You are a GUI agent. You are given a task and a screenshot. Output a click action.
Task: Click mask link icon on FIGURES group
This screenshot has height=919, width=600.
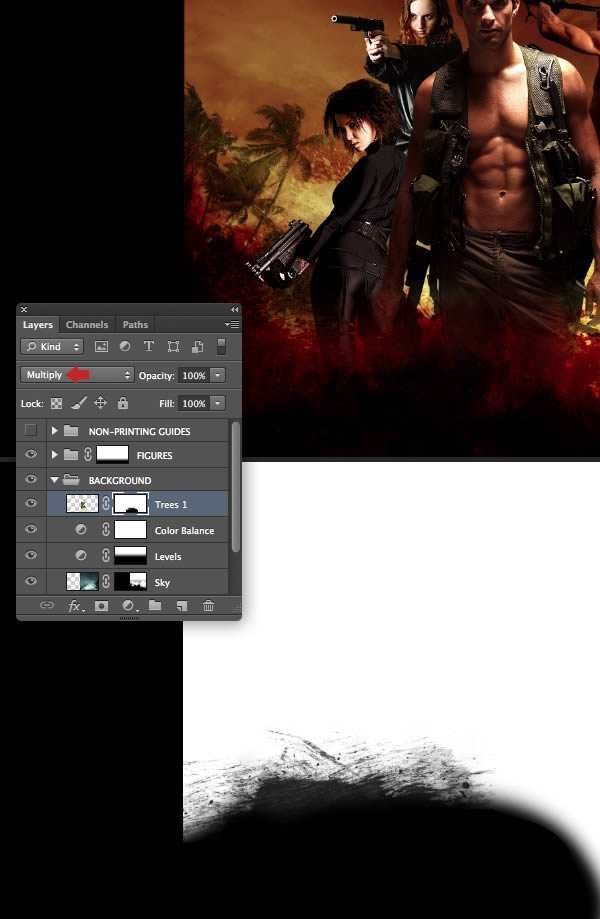[x=88, y=455]
